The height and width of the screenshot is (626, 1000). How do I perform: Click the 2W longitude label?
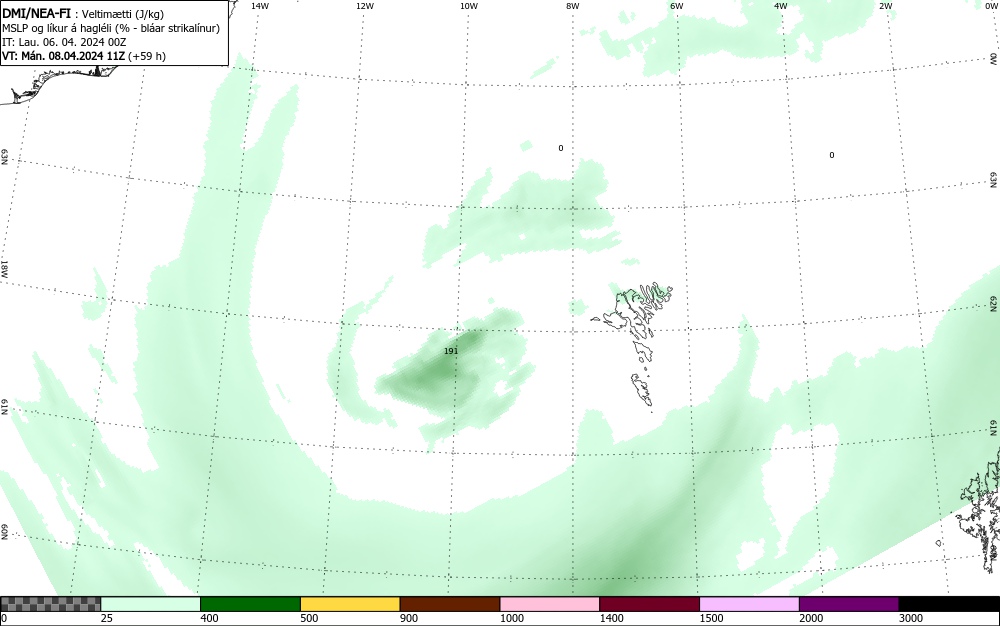coord(885,6)
